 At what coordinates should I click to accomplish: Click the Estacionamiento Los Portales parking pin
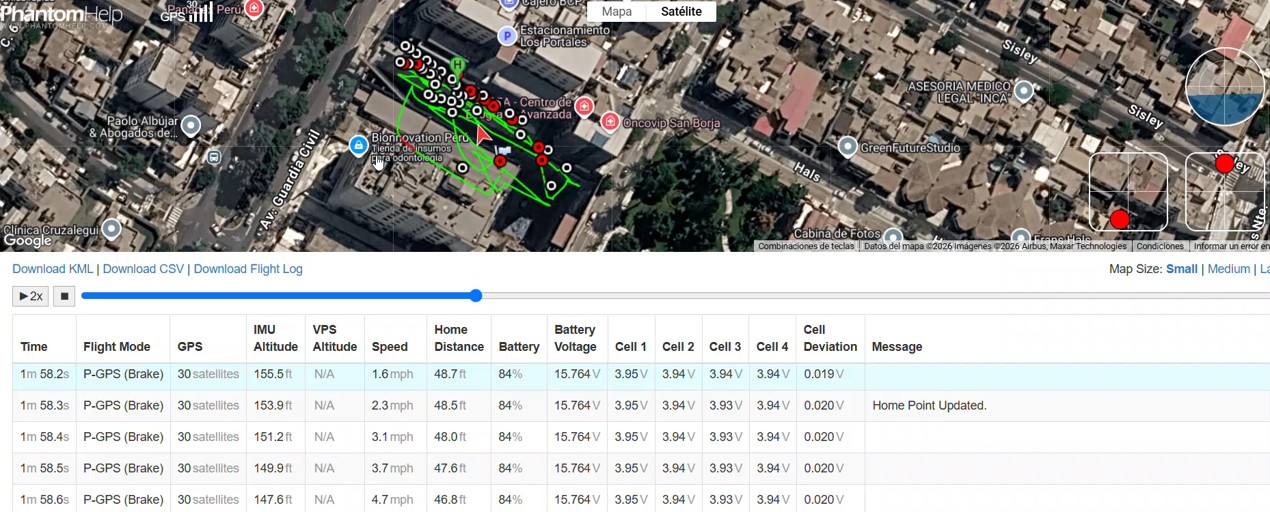(x=507, y=36)
